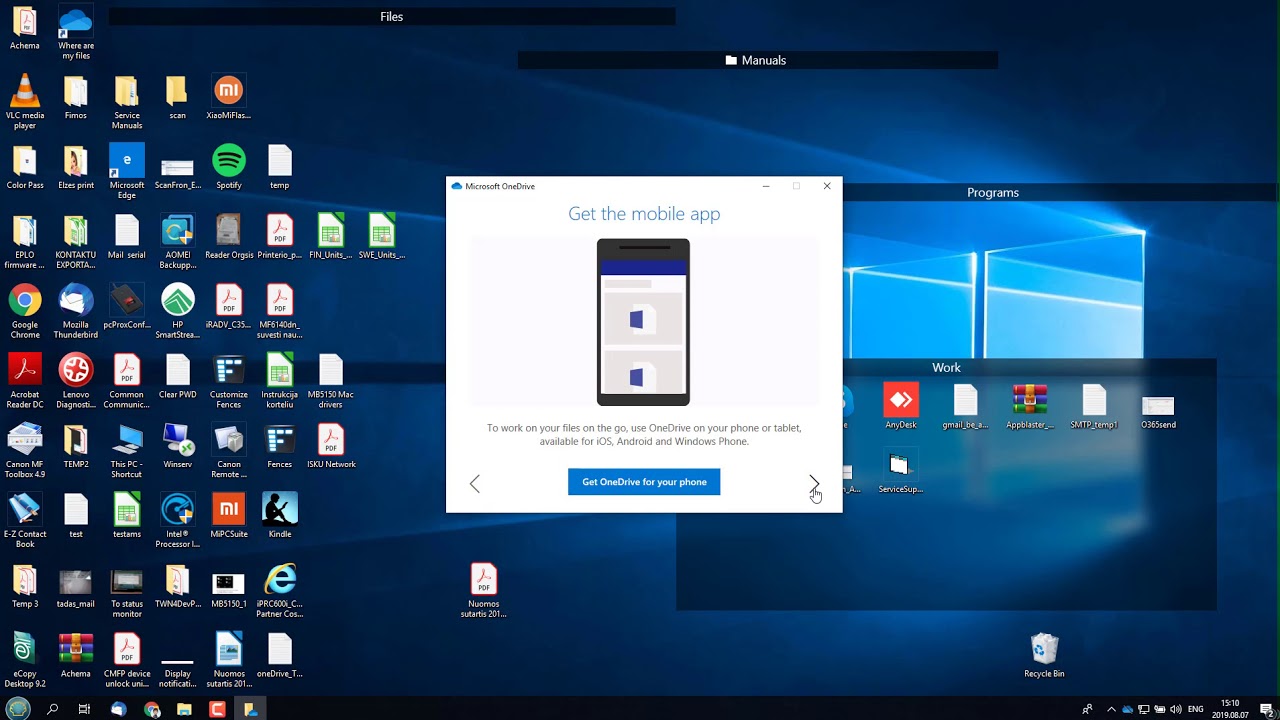
Task: Select the Fences desktop icon
Action: point(280,446)
